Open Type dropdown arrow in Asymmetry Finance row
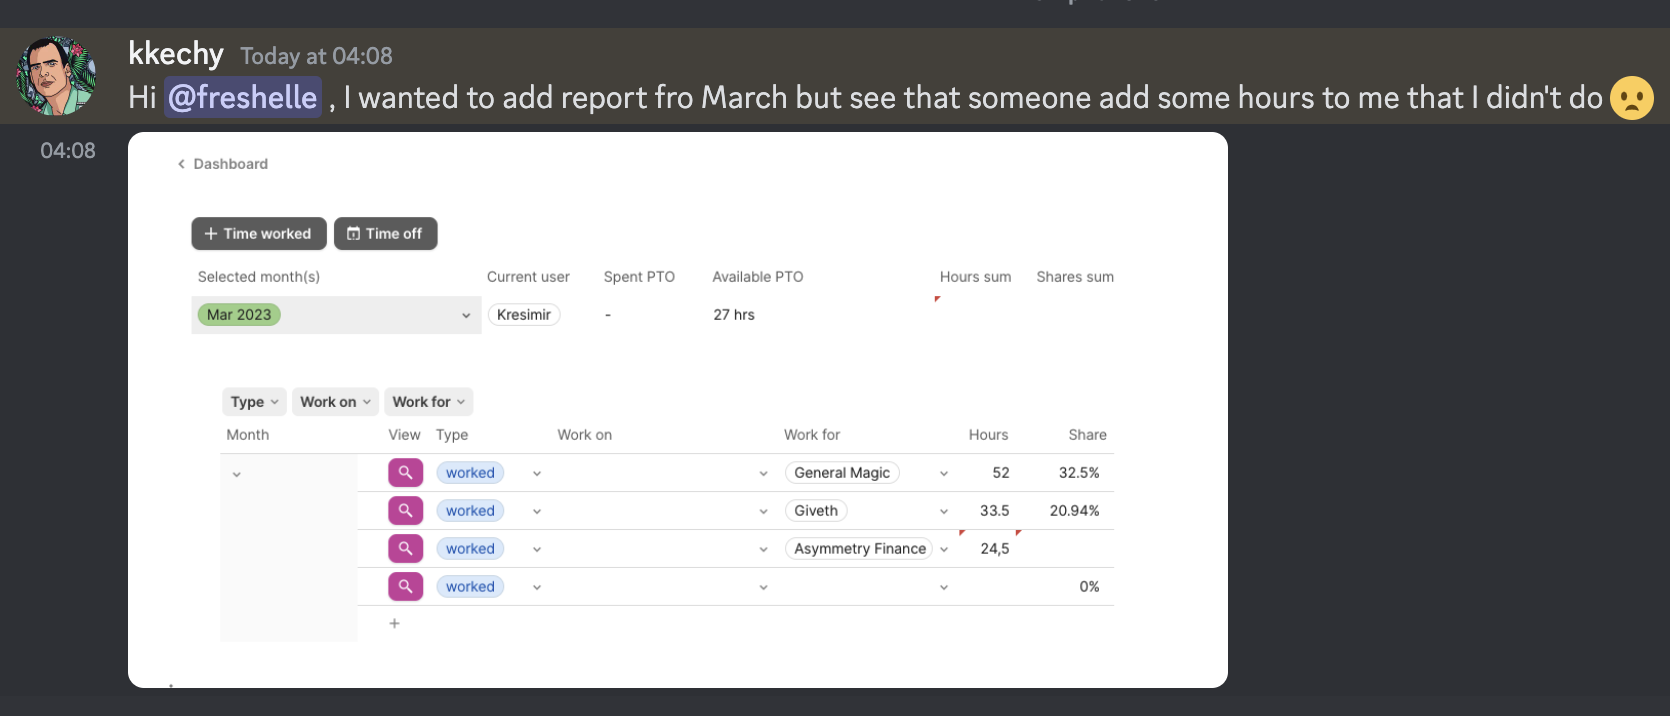 tap(537, 550)
